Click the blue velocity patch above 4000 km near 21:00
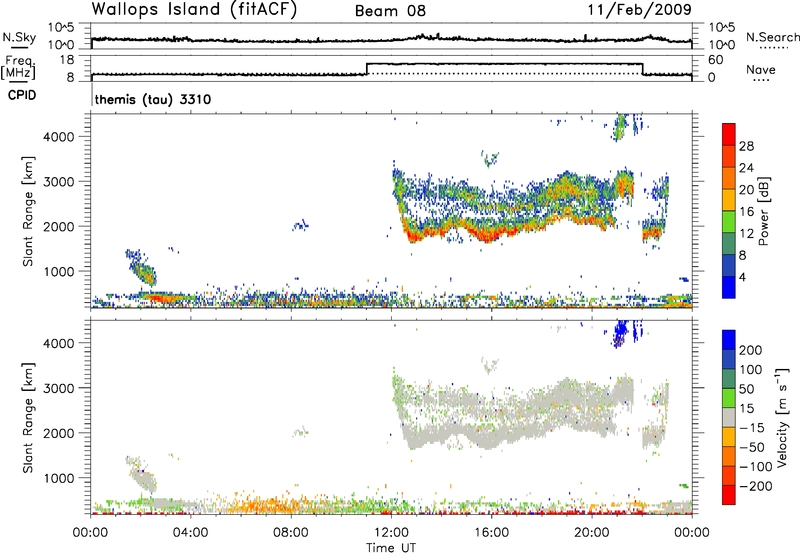The height and width of the screenshot is (554, 800). [621, 333]
